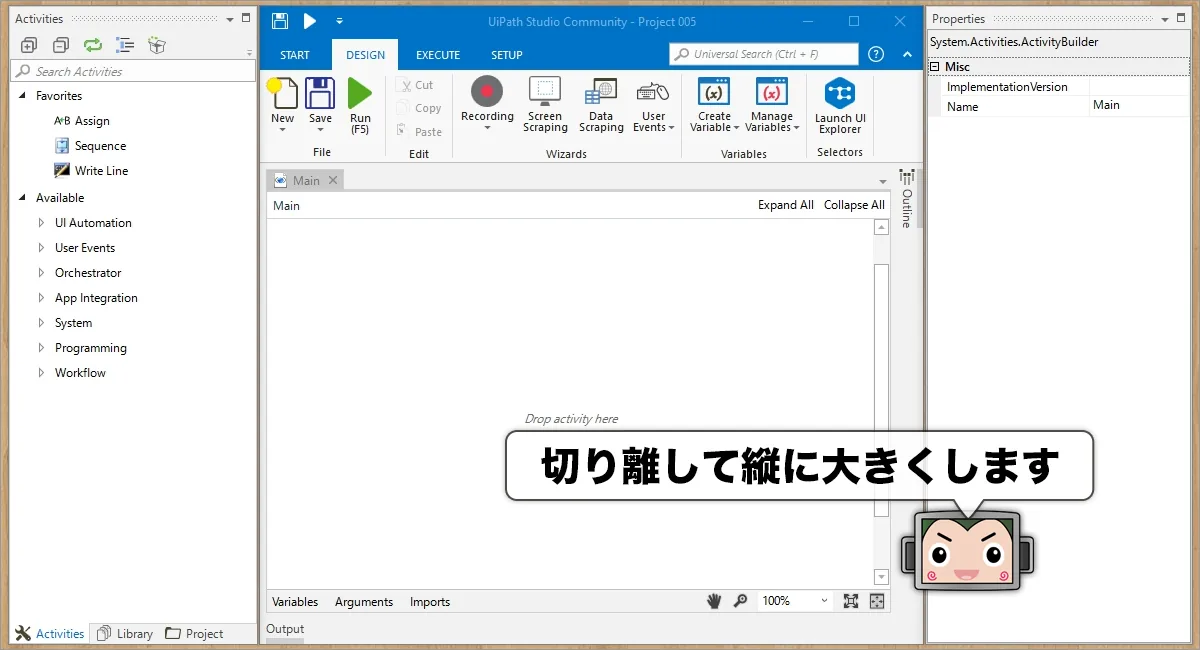Click the tree view options icon in Activities
Viewport: 1200px width, 650px height.
click(x=125, y=45)
